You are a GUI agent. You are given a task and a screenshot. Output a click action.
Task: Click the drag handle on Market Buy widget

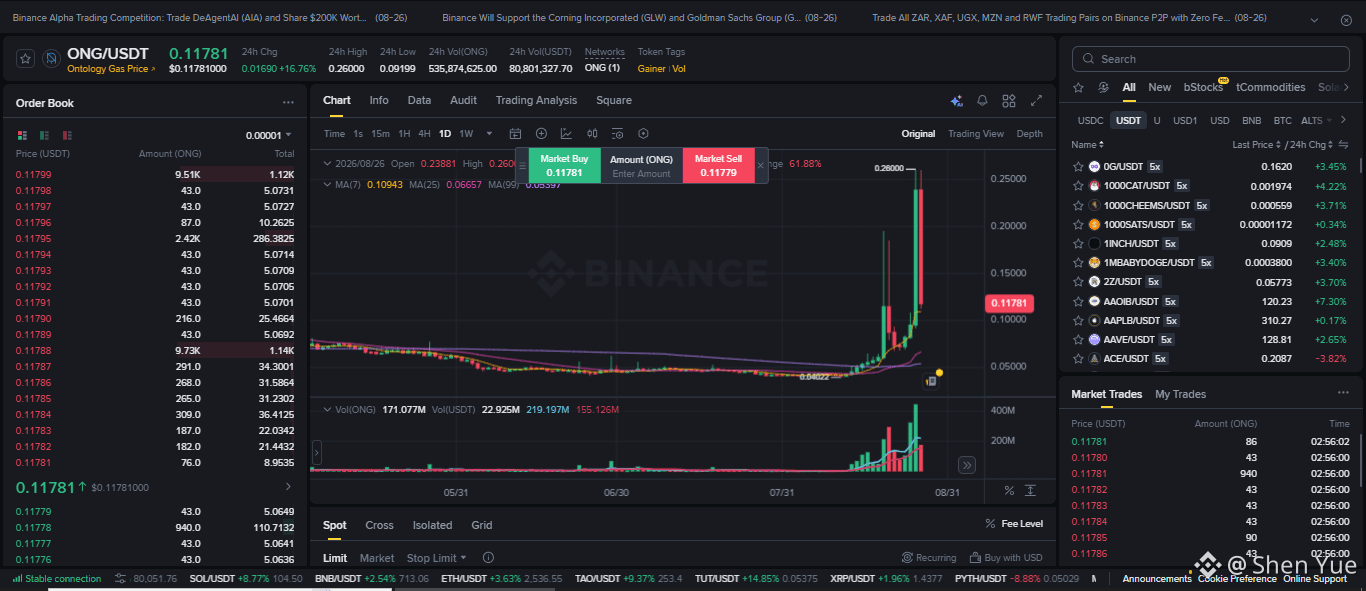521,165
